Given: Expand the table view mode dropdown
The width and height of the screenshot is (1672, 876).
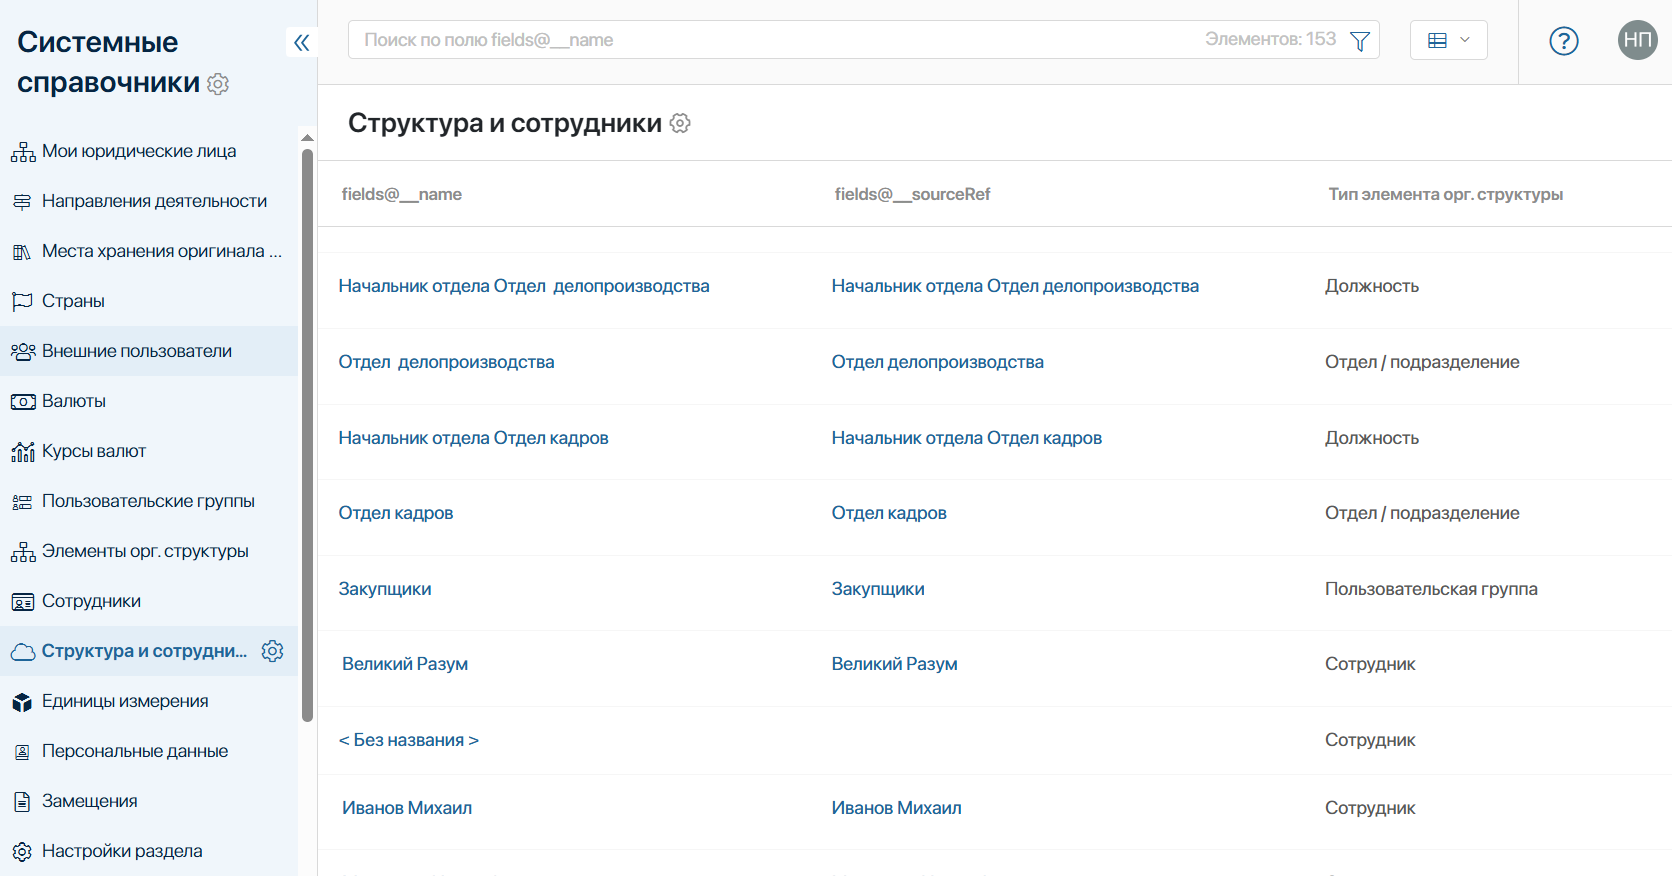Looking at the screenshot, I should coord(1448,40).
